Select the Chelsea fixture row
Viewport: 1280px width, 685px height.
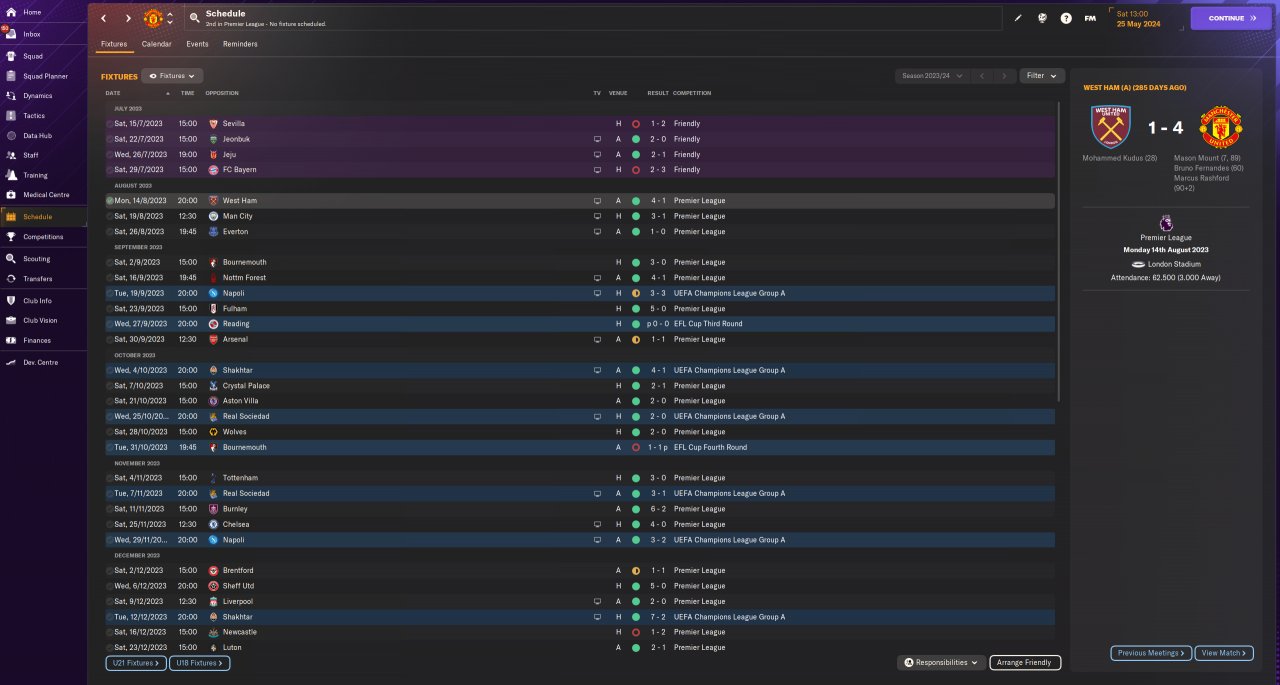pos(580,524)
